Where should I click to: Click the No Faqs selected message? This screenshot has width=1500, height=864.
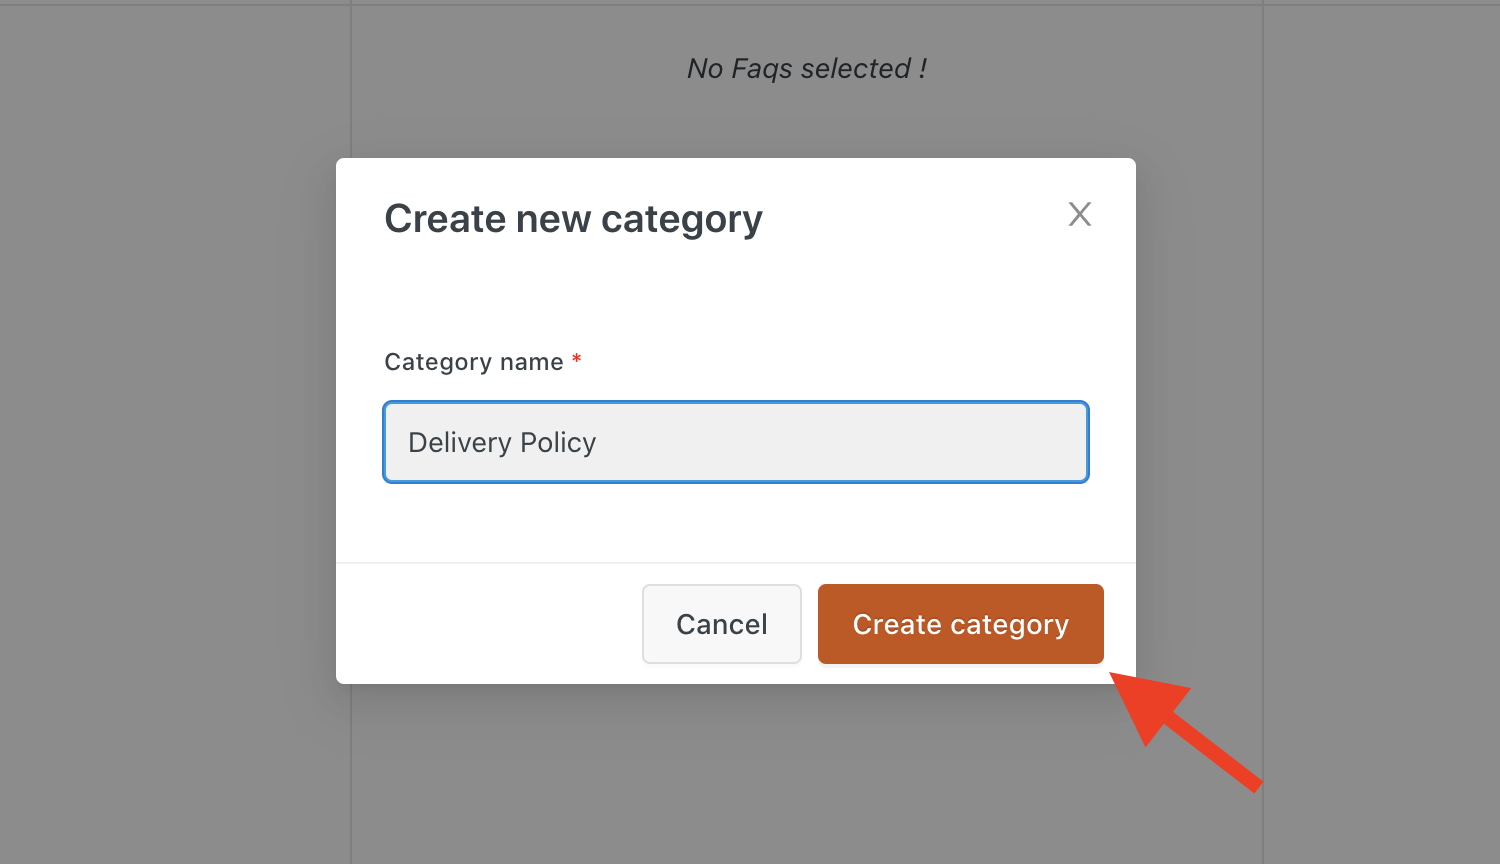pyautogui.click(x=807, y=68)
